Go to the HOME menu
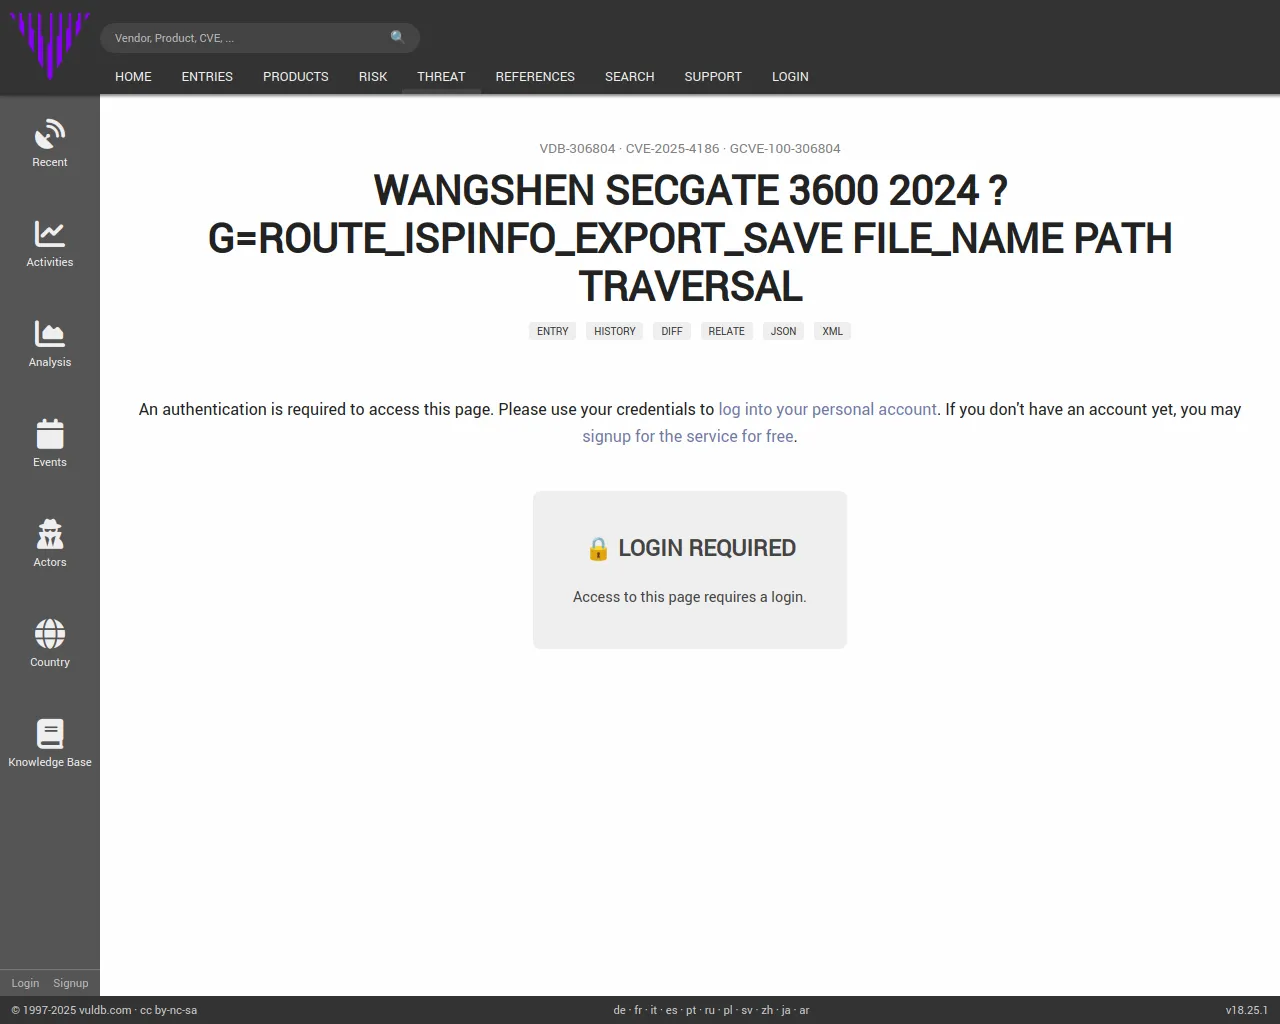The height and width of the screenshot is (1024, 1280). point(133,76)
